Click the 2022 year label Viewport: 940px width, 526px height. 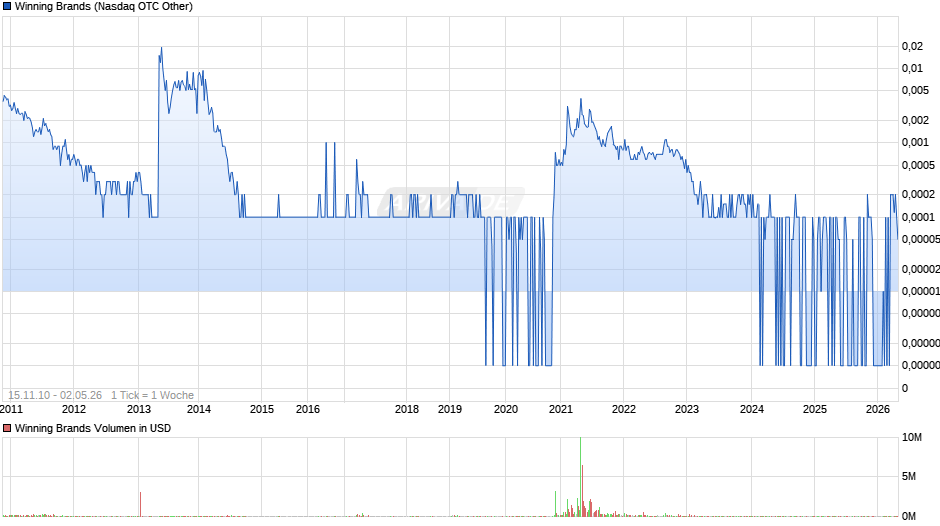[x=624, y=409]
